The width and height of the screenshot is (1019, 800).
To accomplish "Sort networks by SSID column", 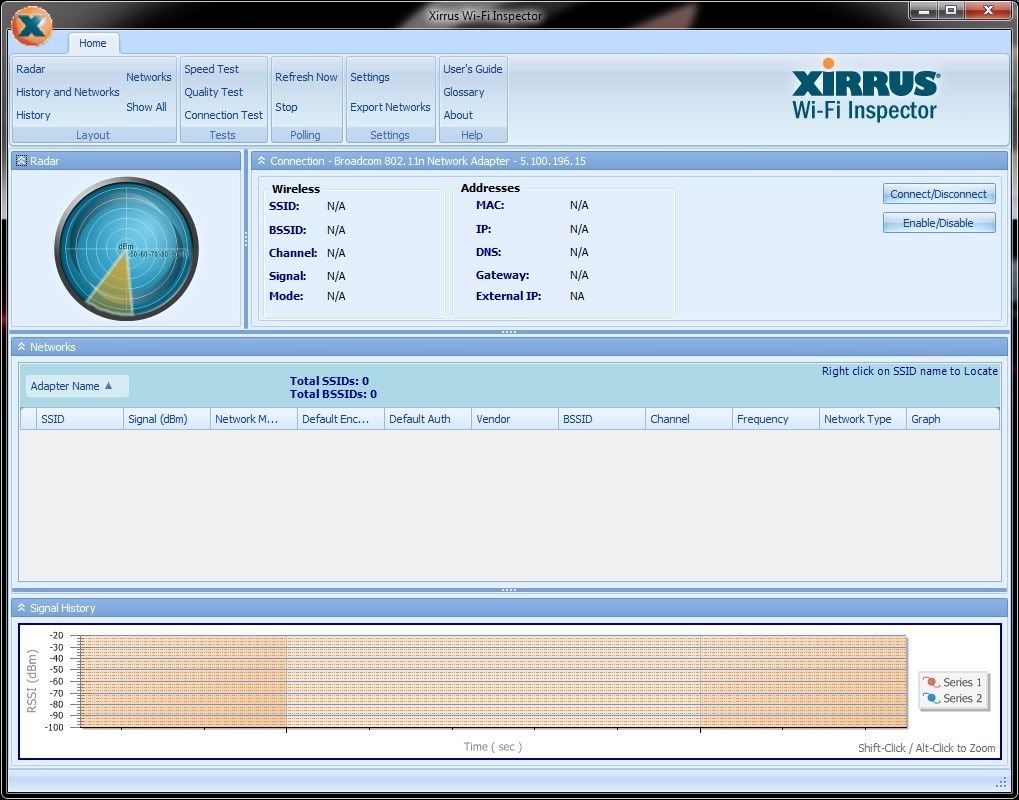I will (x=80, y=419).
